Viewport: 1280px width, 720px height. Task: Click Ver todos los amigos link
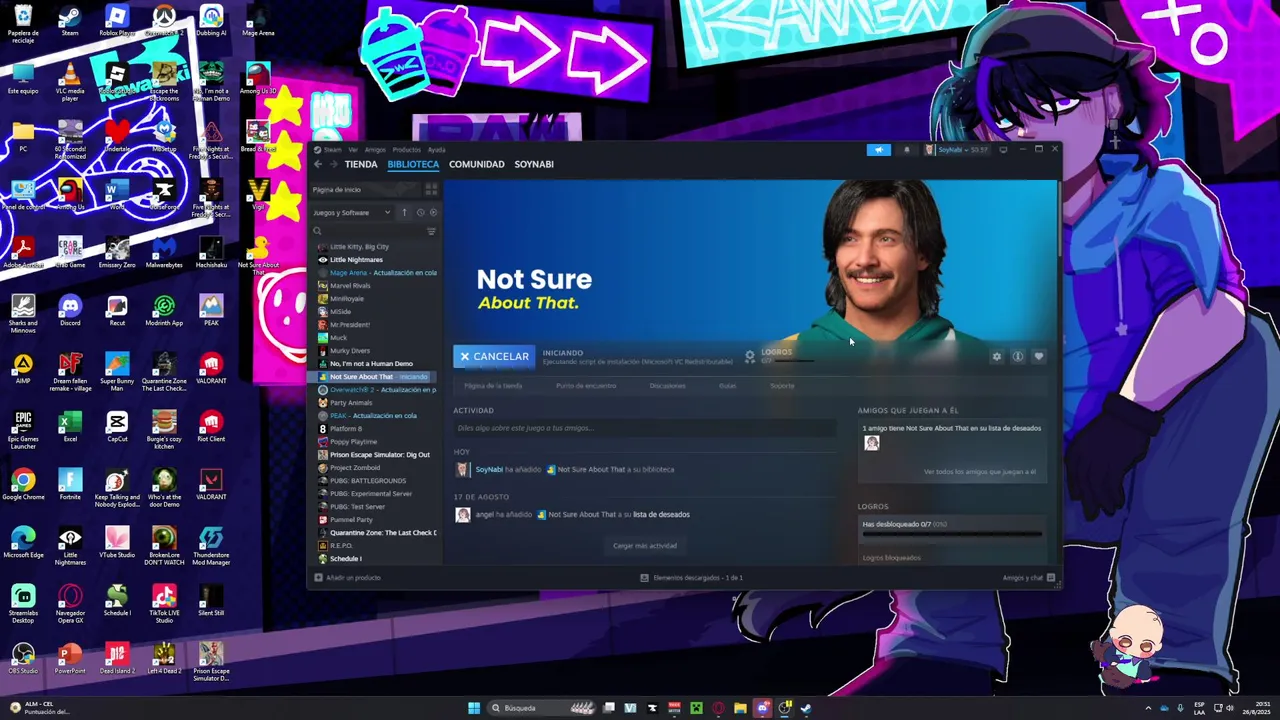979,471
